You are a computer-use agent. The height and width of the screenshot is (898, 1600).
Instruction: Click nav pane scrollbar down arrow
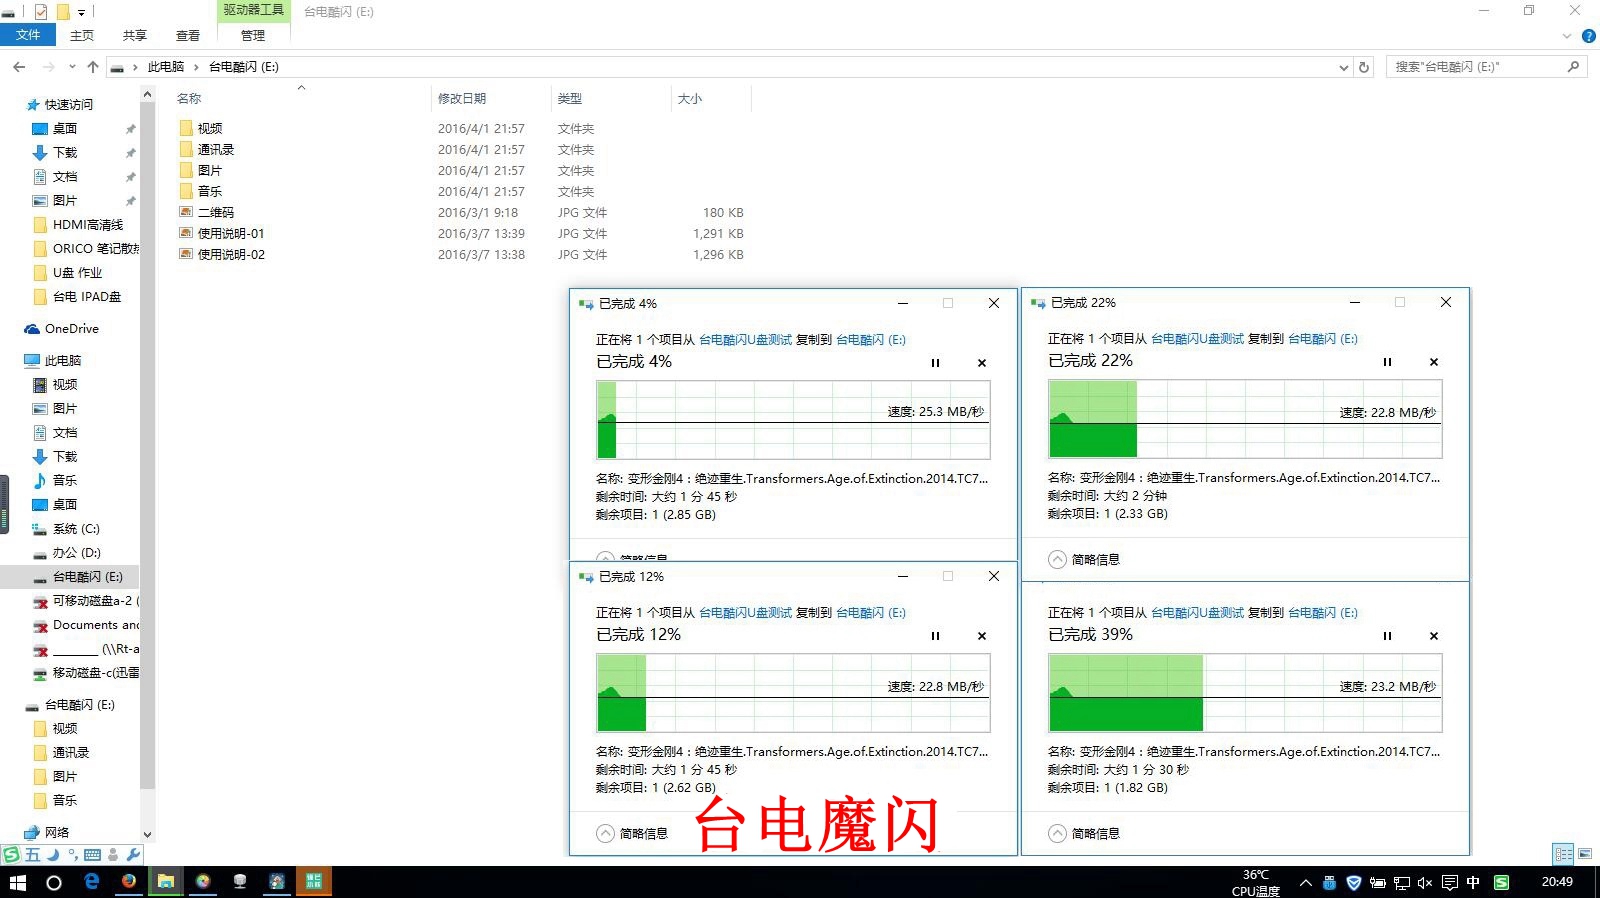click(x=148, y=834)
